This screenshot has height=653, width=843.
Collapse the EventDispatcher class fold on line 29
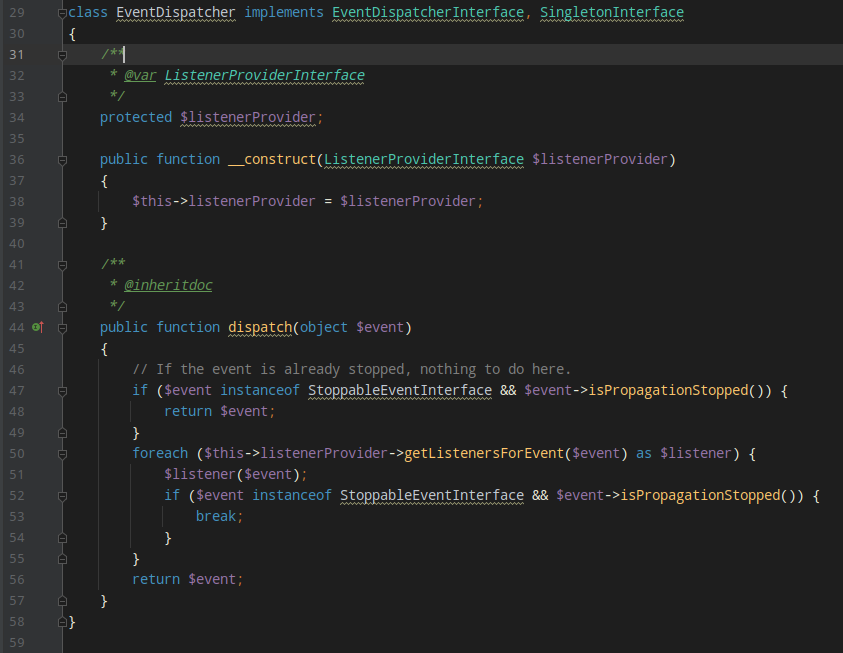coord(62,13)
